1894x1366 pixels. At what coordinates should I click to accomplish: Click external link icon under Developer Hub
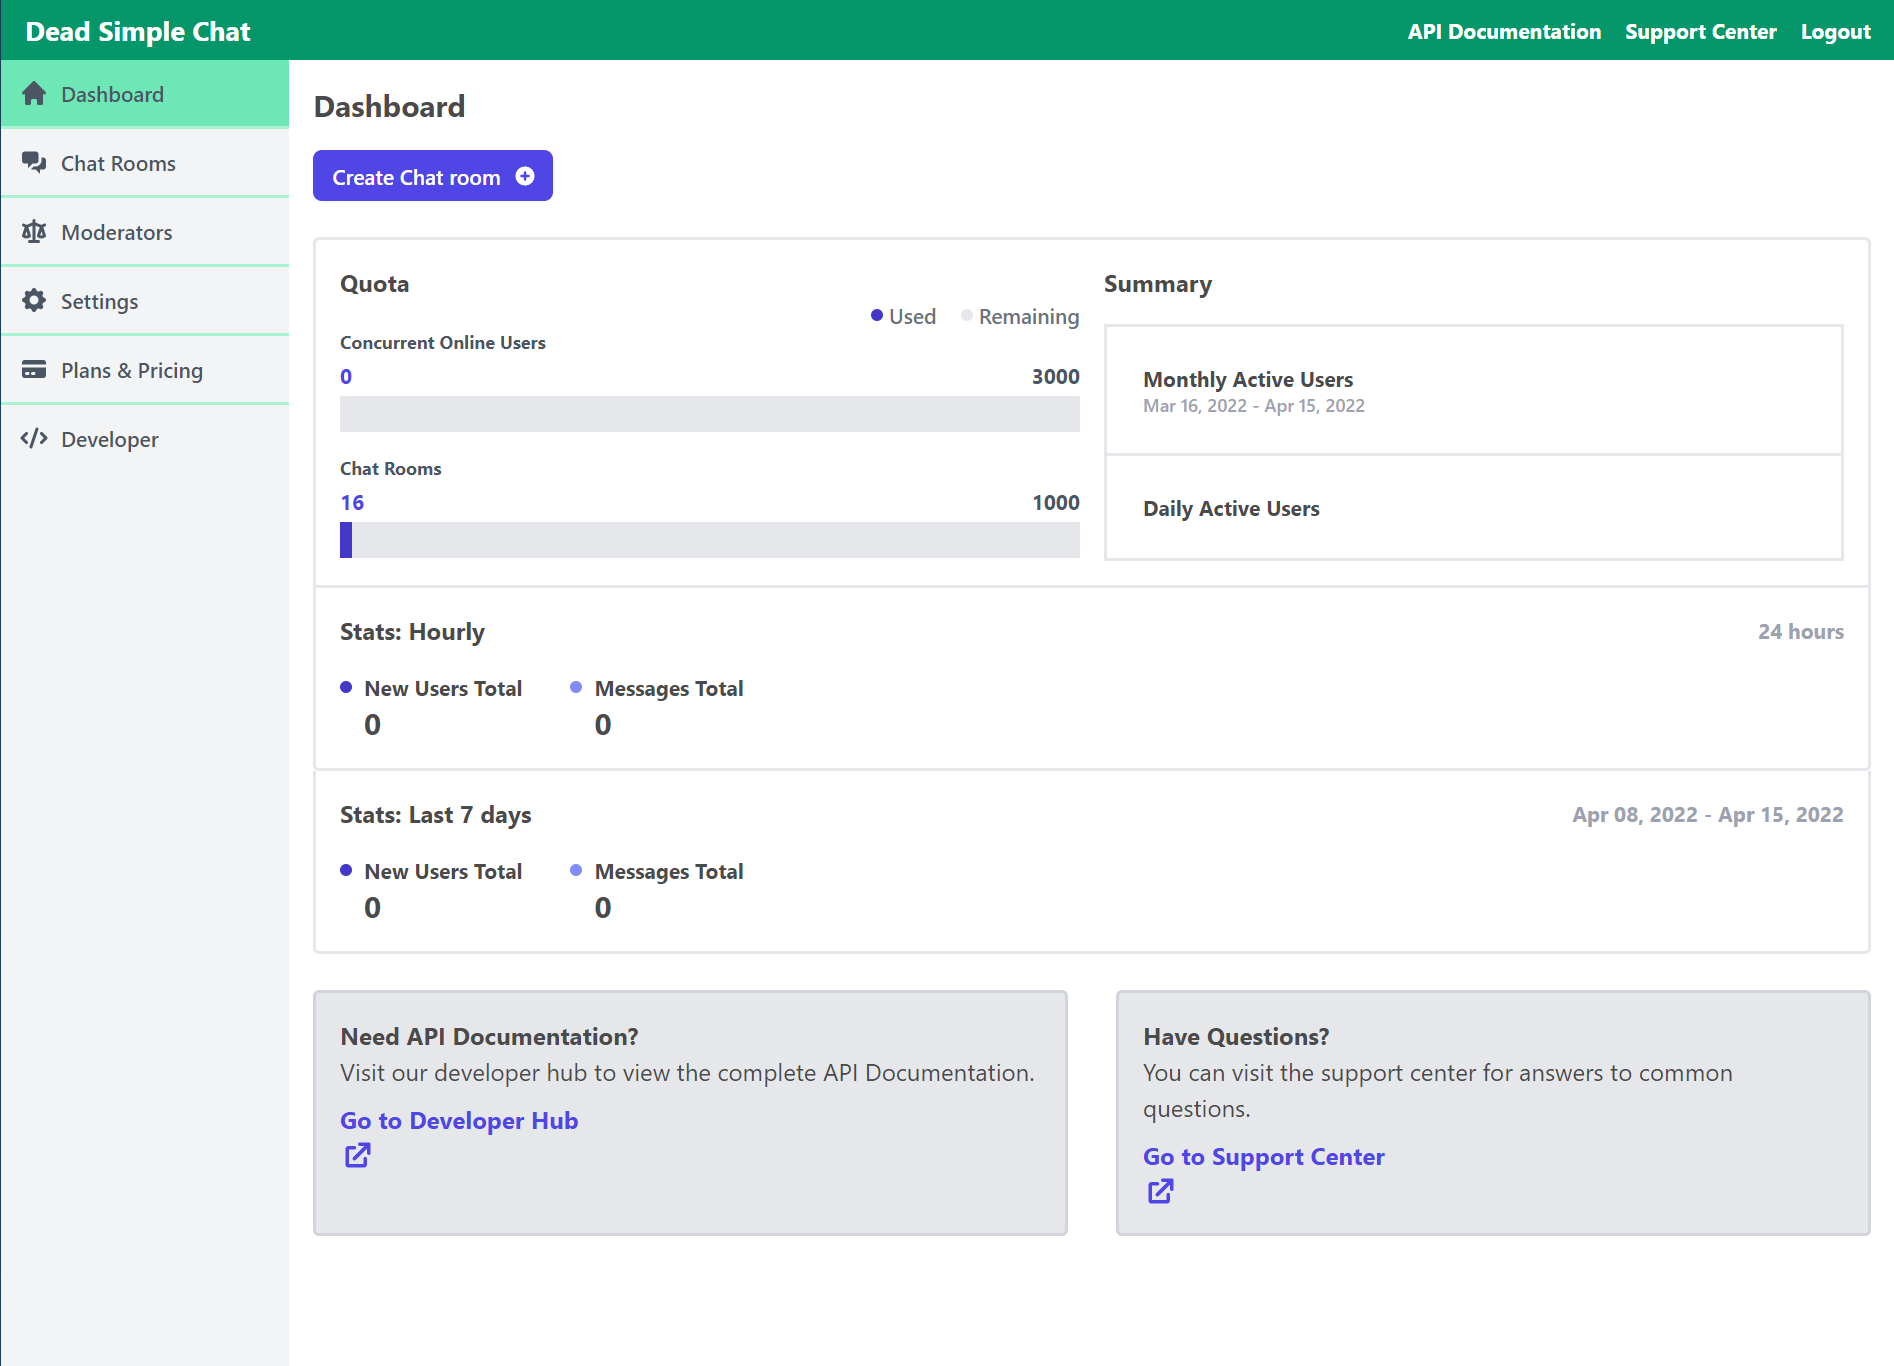pos(358,1155)
